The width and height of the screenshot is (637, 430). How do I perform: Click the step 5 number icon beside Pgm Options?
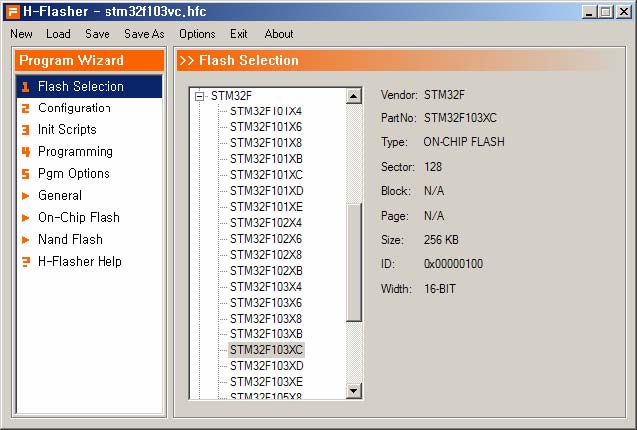(26, 174)
